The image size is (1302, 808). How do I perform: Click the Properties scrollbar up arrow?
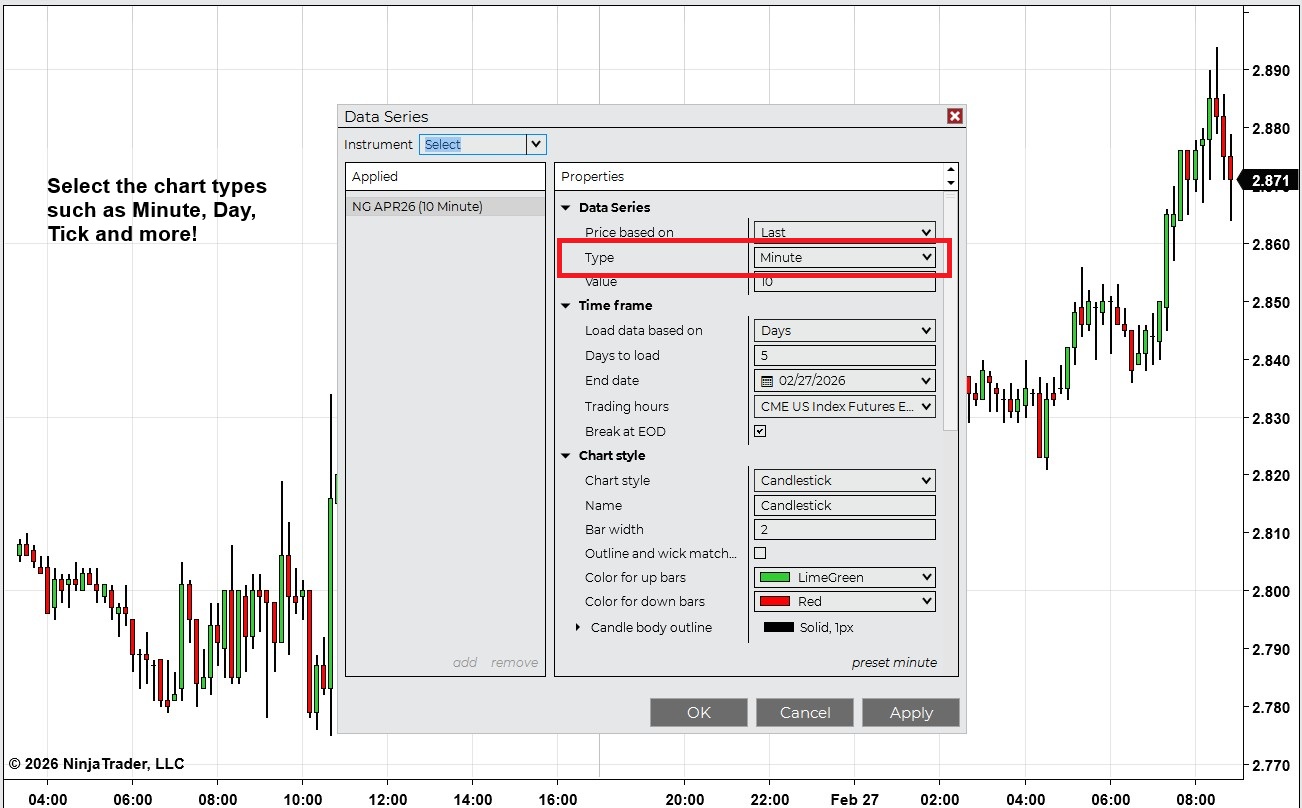pos(950,168)
